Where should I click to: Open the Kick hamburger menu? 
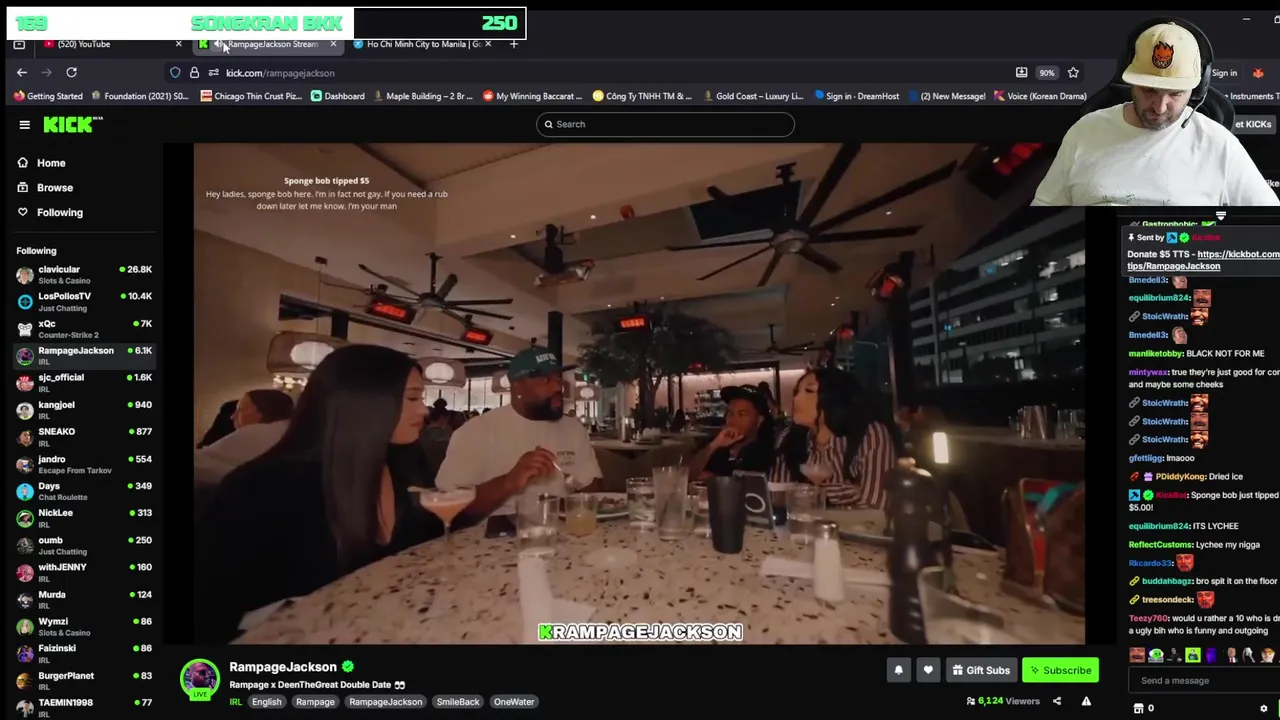pyautogui.click(x=24, y=124)
